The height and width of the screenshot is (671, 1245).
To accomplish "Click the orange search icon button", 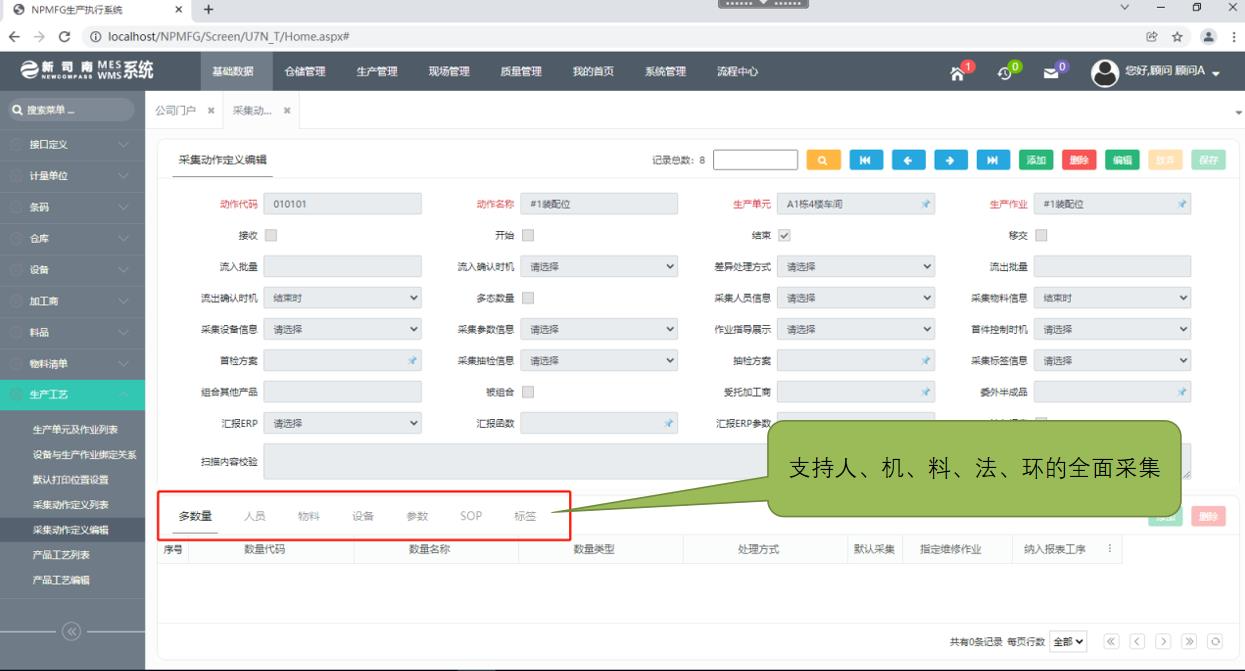I will tap(823, 160).
